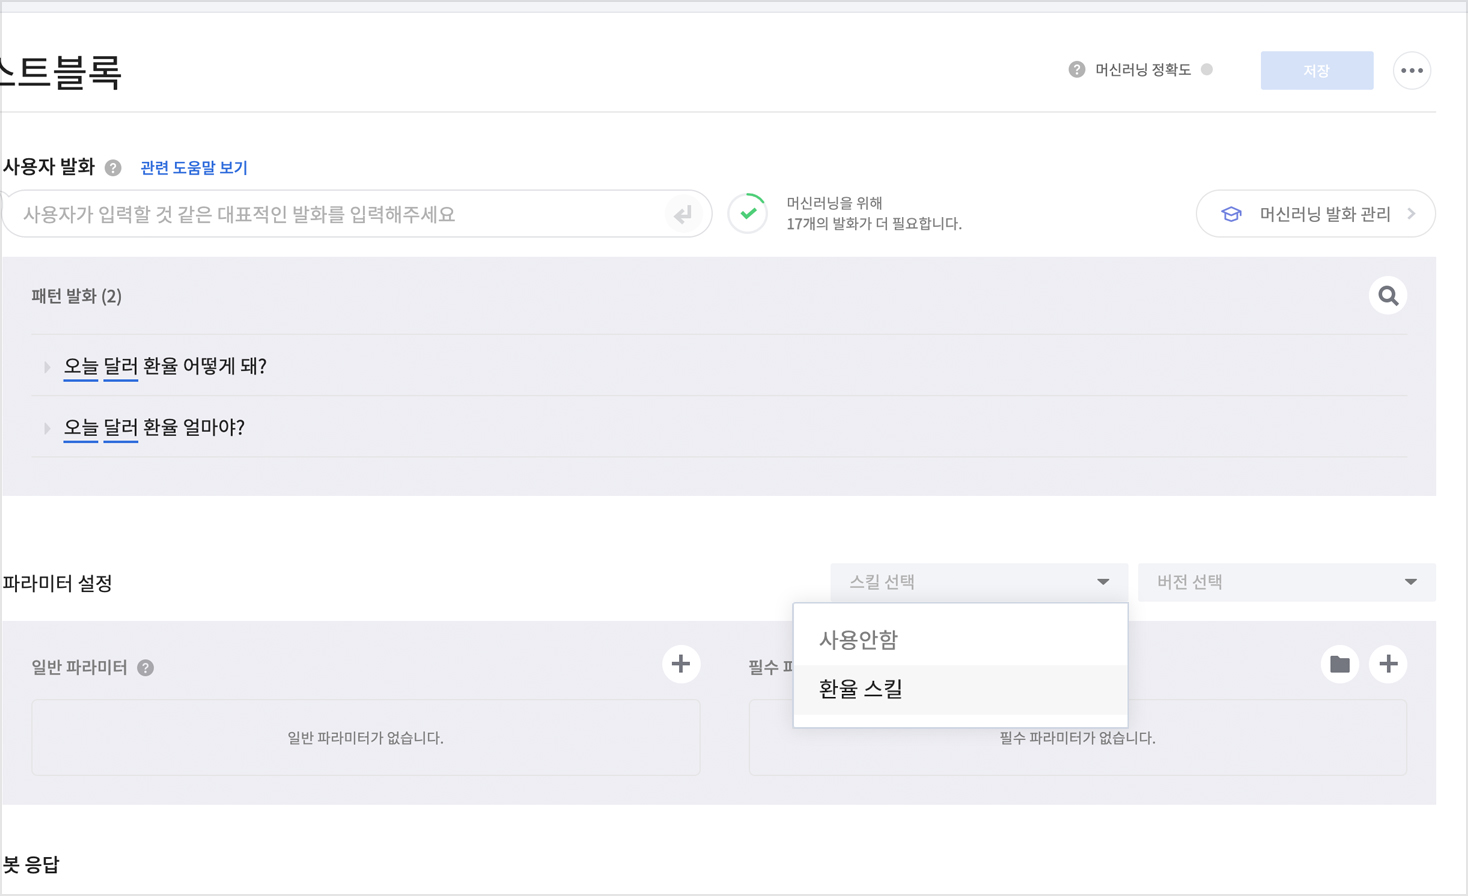Click the help icon beside 머신러닝 정확도

click(x=1076, y=70)
